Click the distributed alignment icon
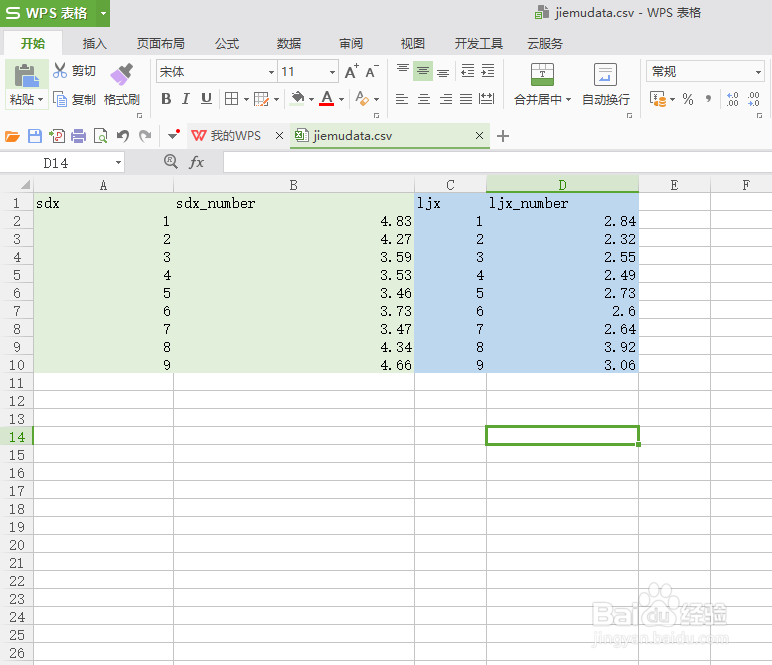 [486, 99]
